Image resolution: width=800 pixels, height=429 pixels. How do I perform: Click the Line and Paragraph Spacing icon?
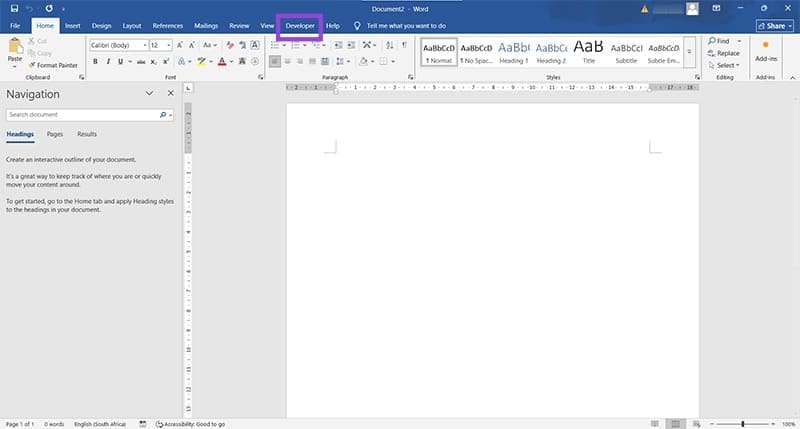(340, 62)
